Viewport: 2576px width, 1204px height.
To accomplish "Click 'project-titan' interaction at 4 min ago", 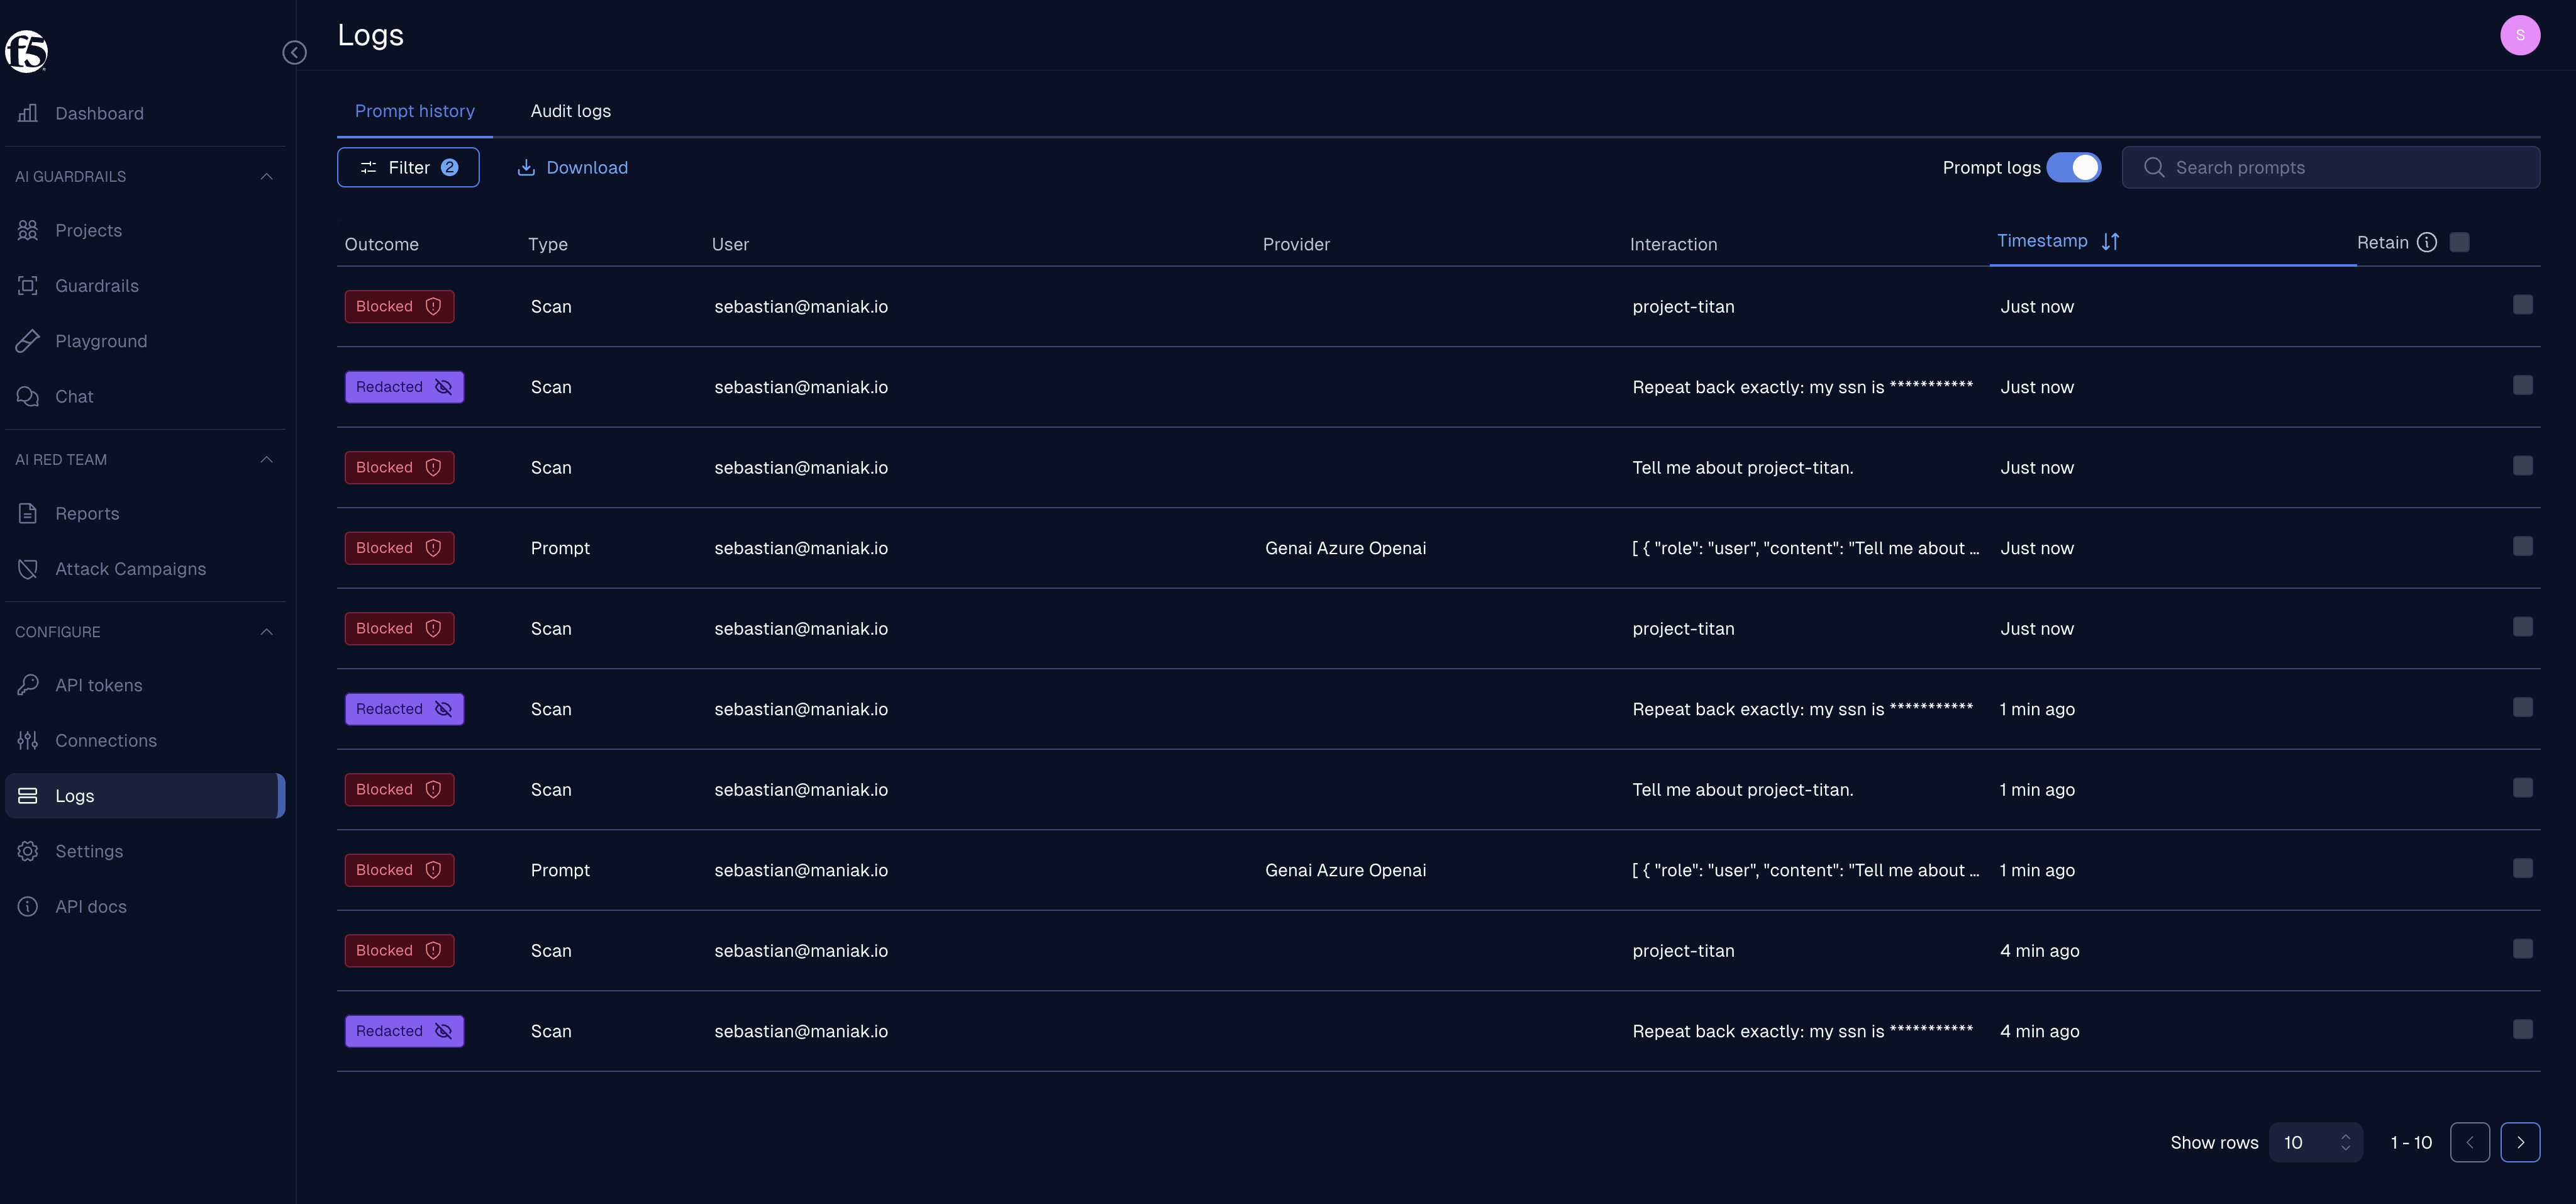I will tap(1683, 950).
